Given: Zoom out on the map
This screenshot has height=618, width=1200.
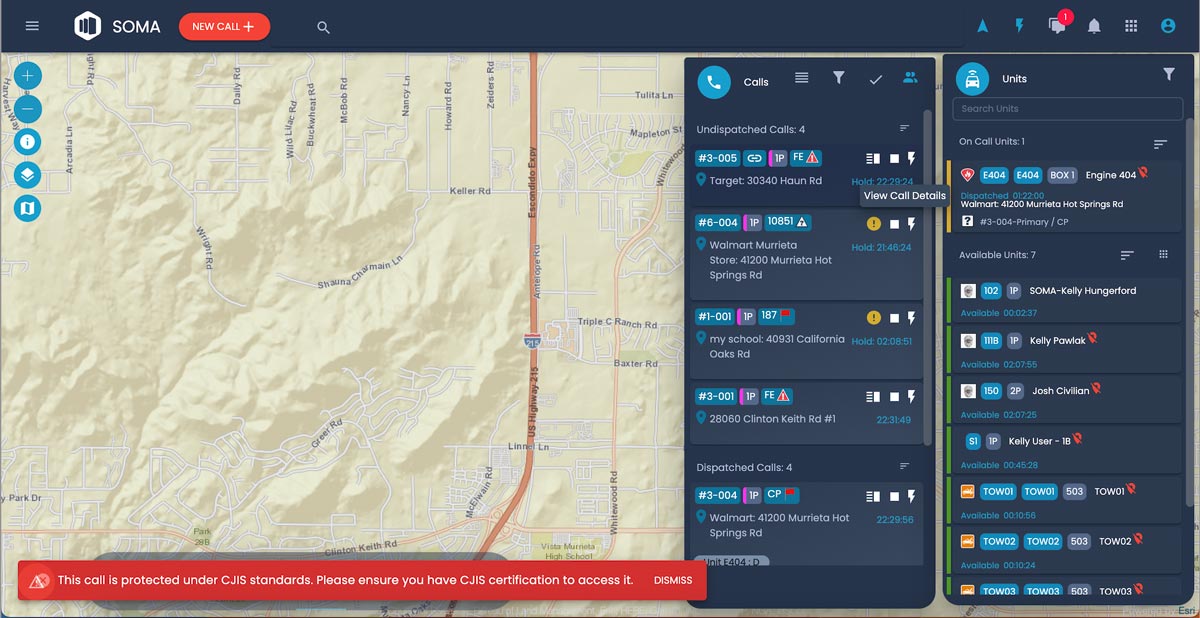Looking at the screenshot, I should click(x=28, y=108).
